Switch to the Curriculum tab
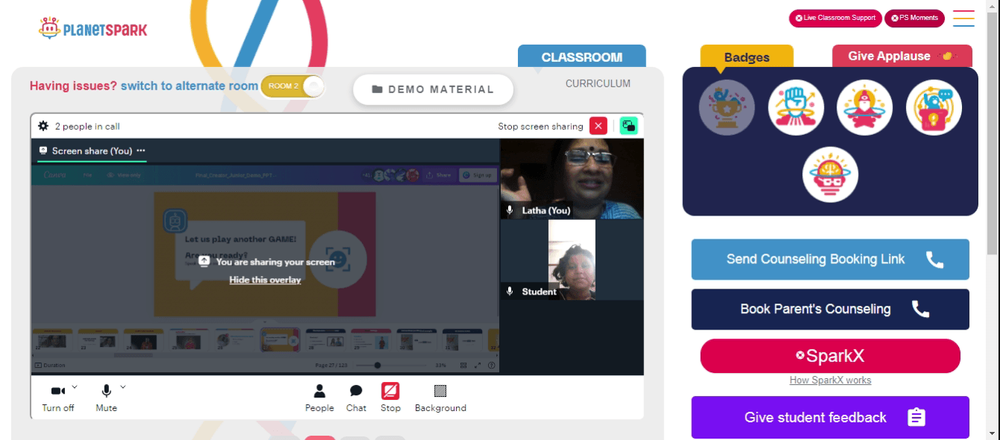The width and height of the screenshot is (1000, 440). 598,84
